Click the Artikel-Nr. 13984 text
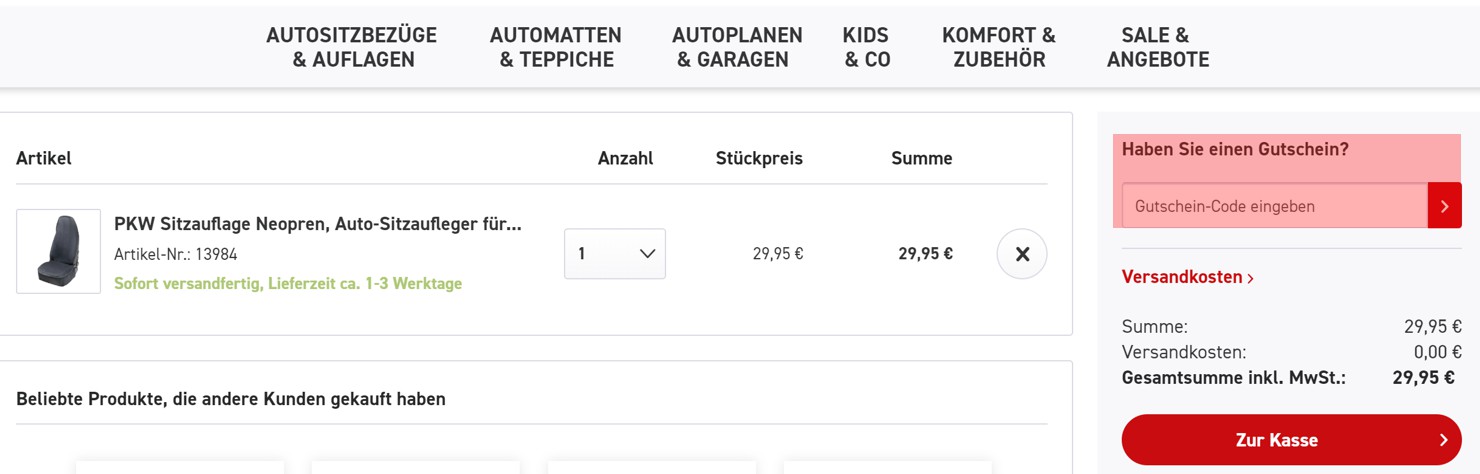The image size is (1480, 474). [x=175, y=254]
